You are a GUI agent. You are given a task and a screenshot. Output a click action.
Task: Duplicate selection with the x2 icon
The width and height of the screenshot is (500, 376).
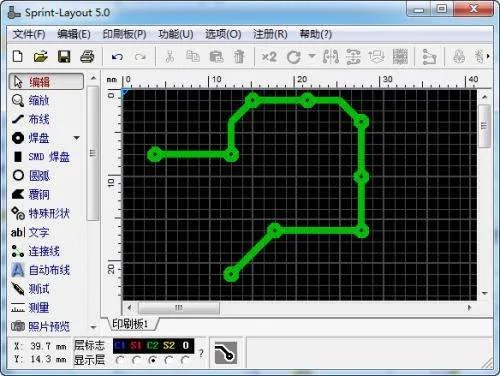(x=269, y=57)
